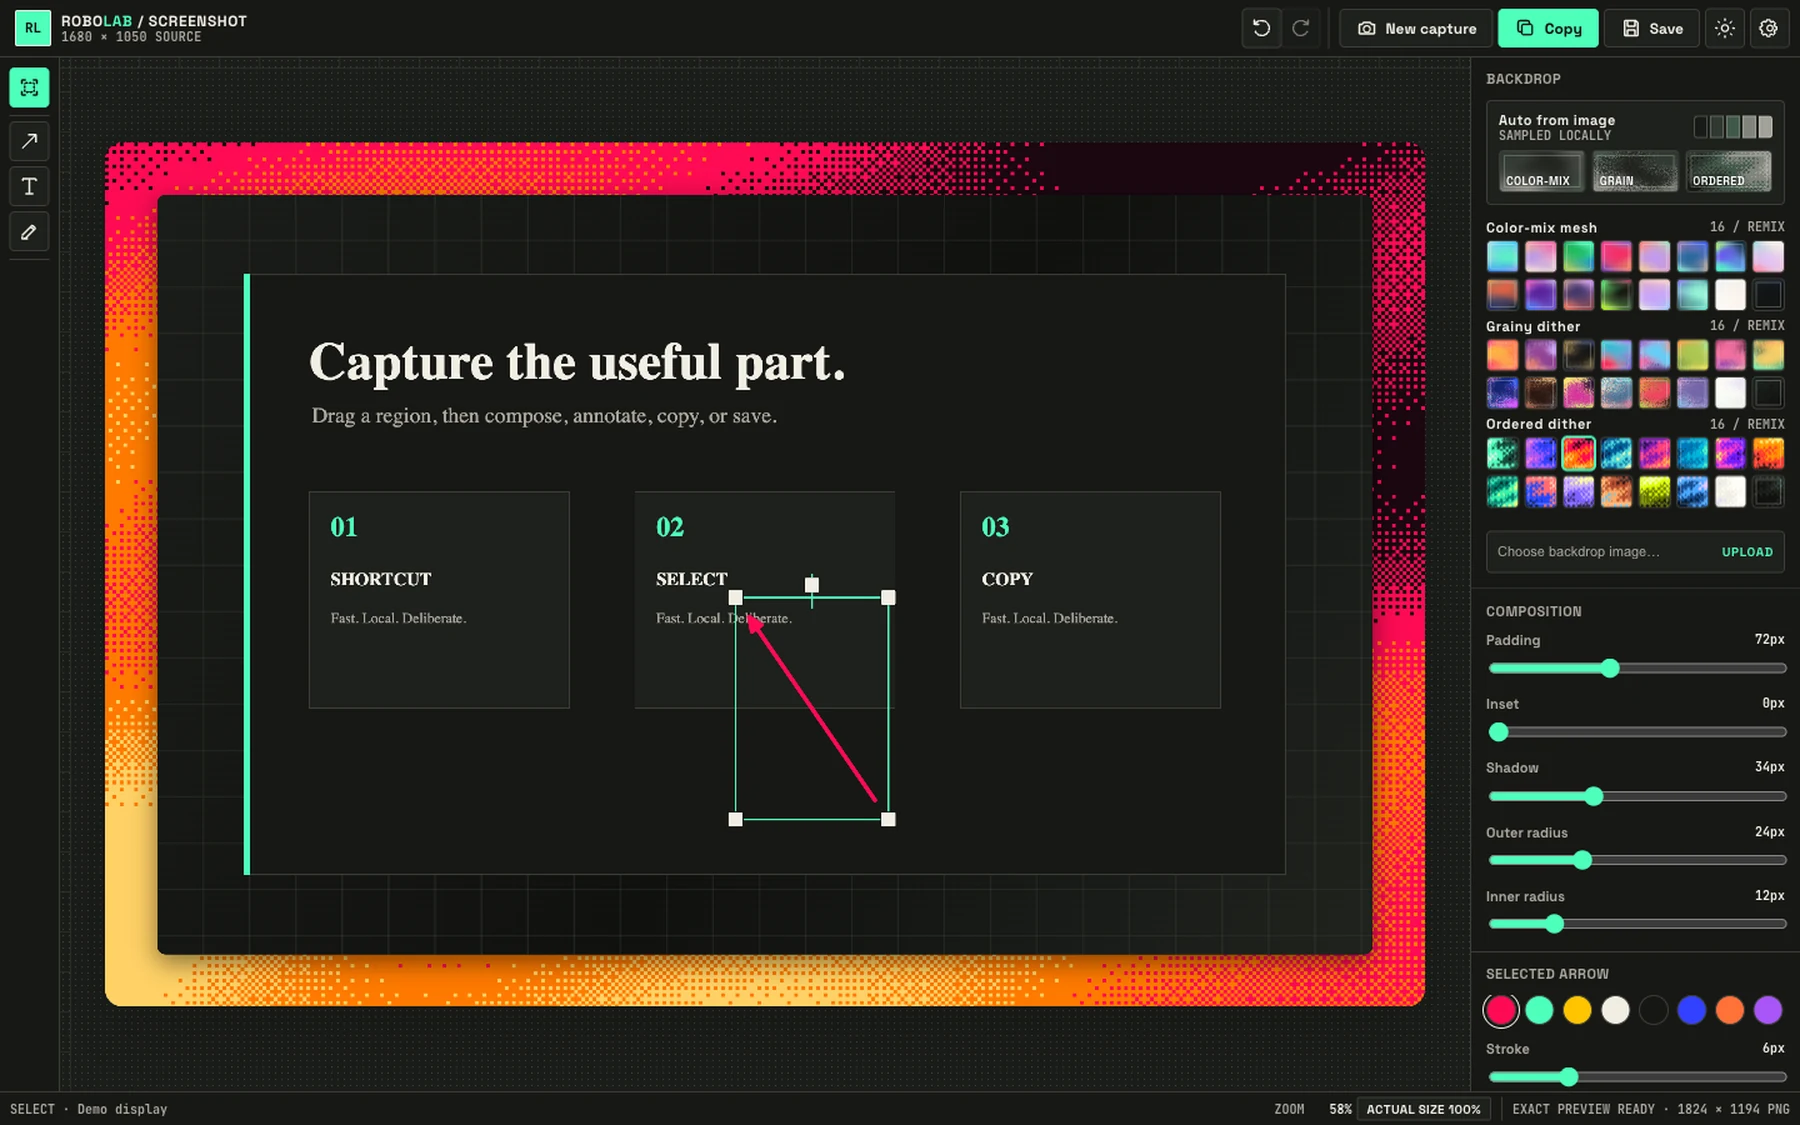1800x1125 pixels.
Task: Copy the composed screenshot
Action: 1548,28
